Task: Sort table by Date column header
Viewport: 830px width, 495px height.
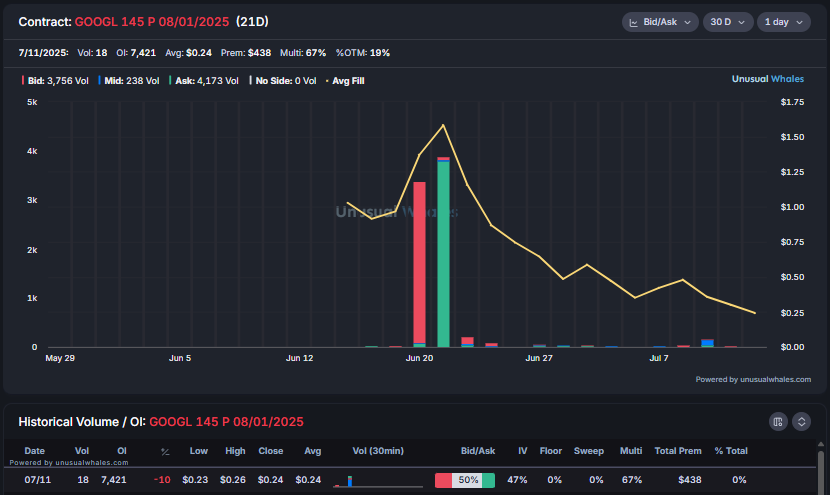Action: [x=34, y=451]
